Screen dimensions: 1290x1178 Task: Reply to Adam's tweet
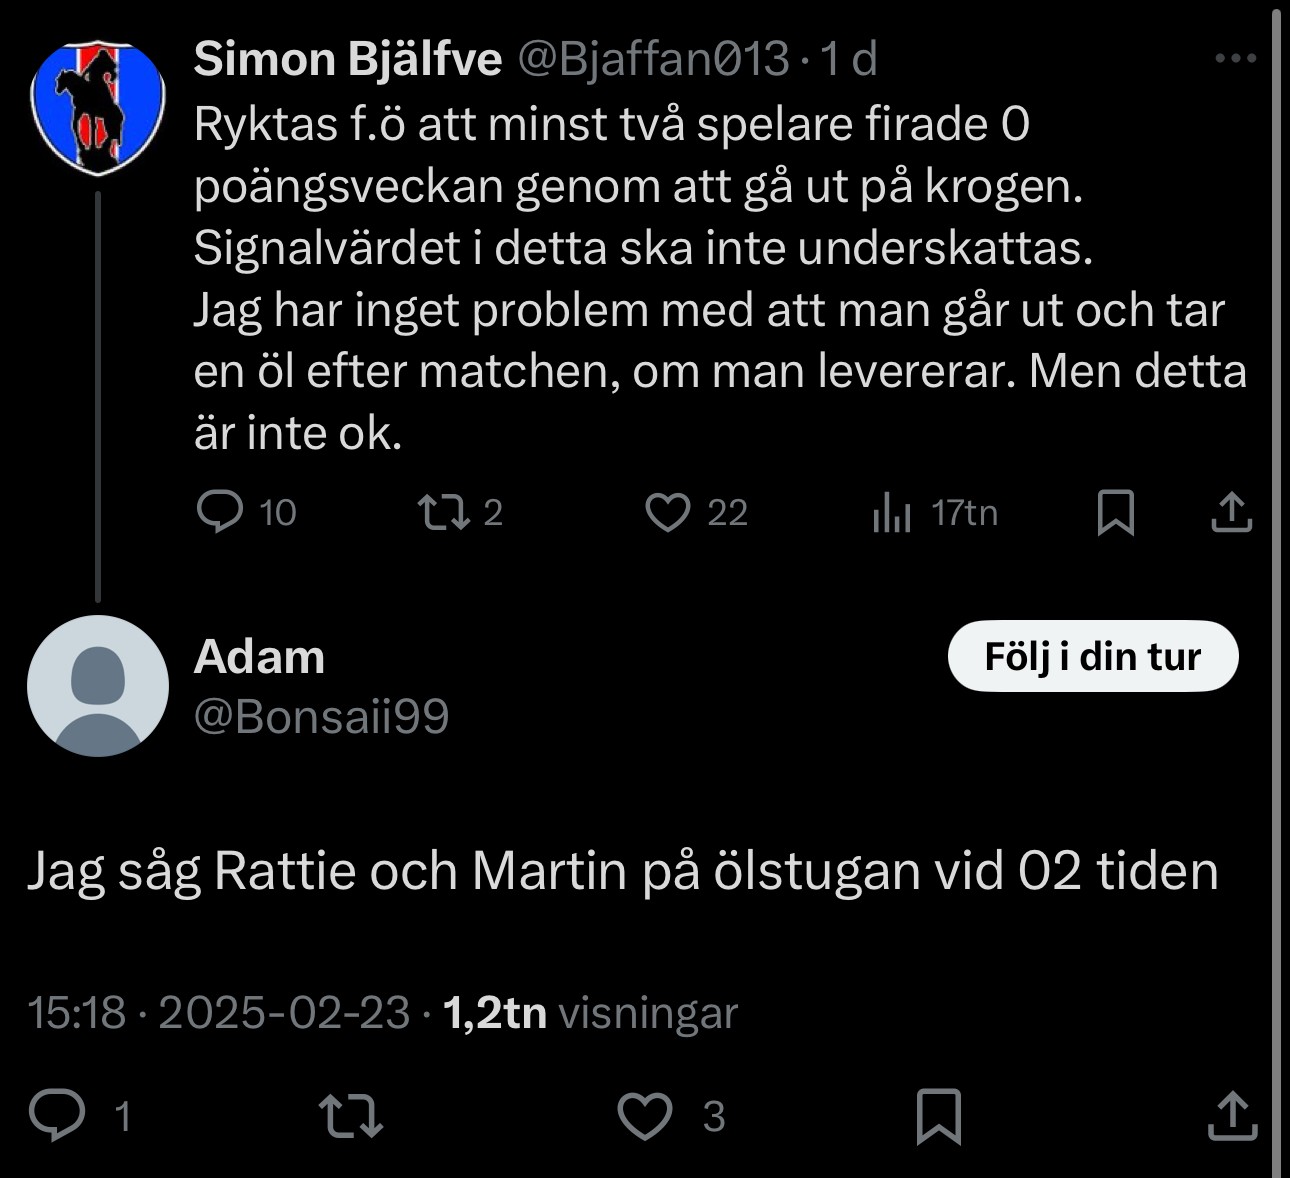[57, 1115]
